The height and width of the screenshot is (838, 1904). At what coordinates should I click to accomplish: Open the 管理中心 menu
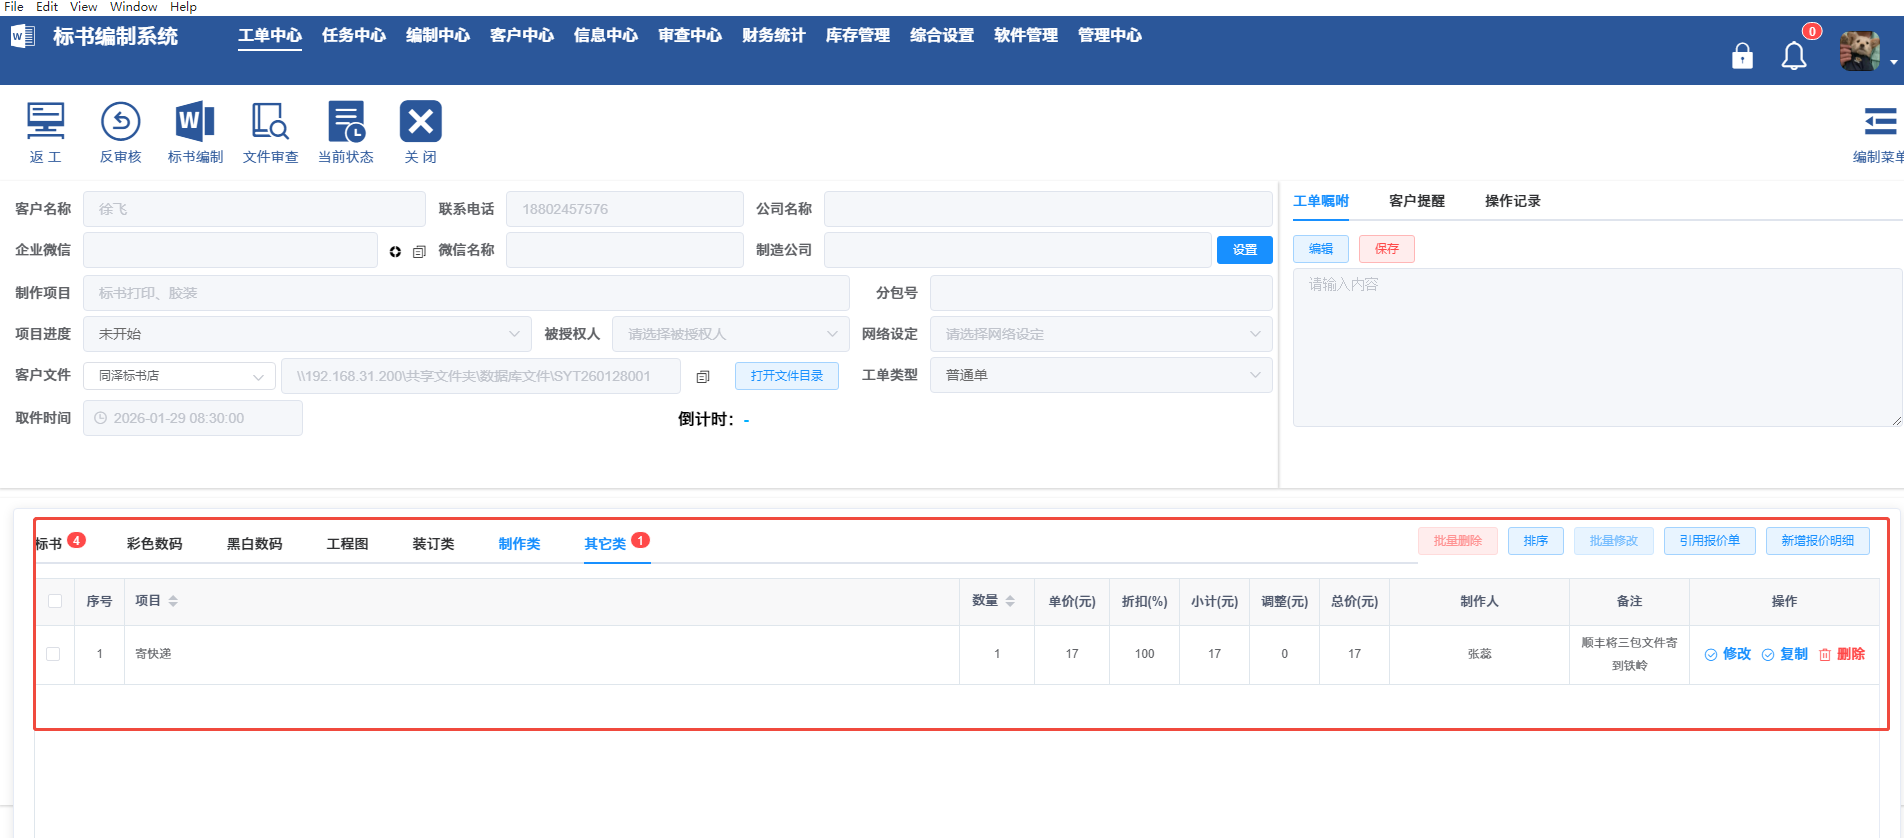[x=1110, y=36]
